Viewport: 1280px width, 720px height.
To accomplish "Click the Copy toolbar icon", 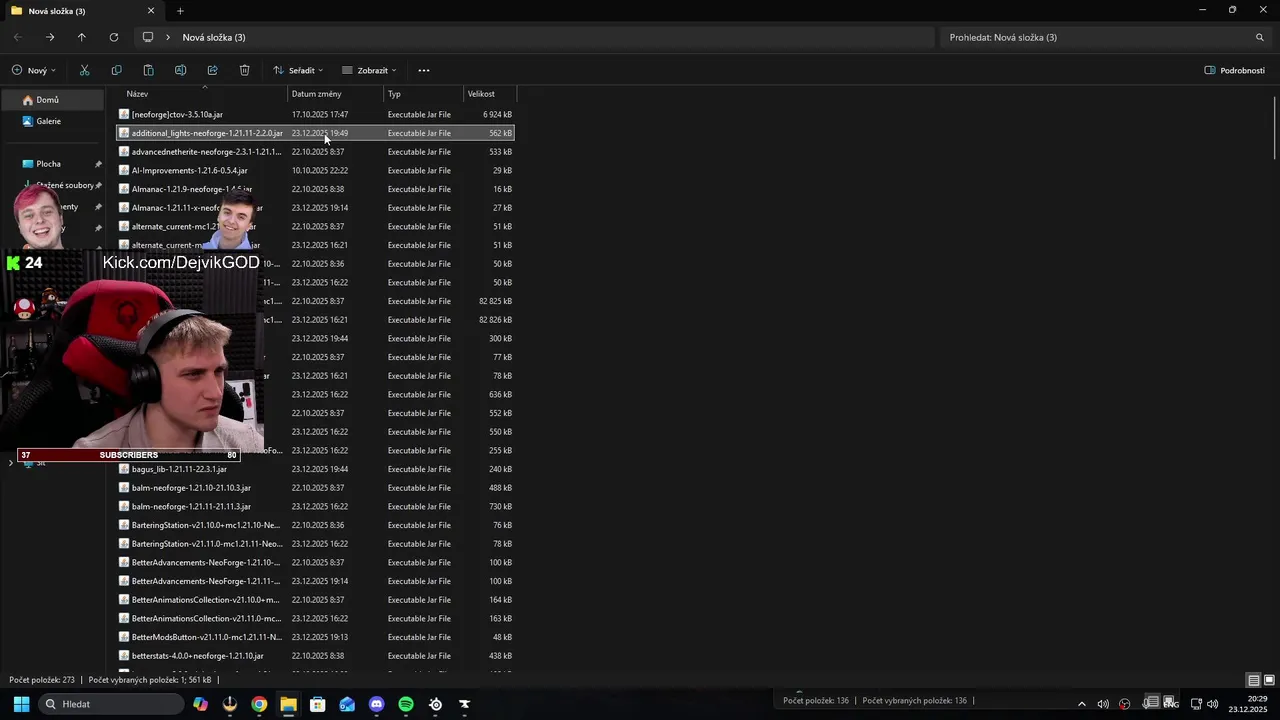I will pos(116,70).
